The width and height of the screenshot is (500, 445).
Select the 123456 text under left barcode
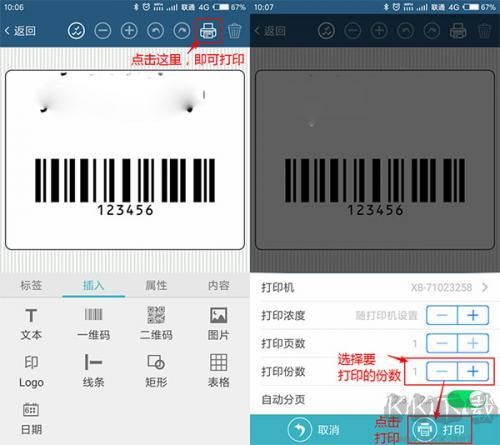pyautogui.click(x=125, y=210)
